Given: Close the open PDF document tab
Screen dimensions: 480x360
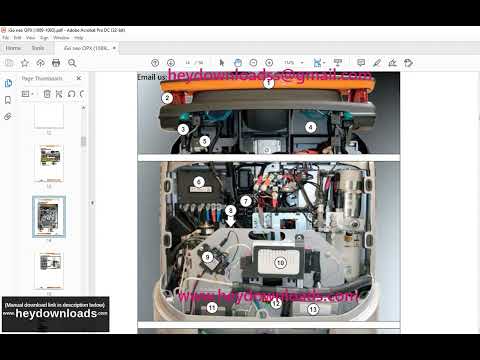Looking at the screenshot, I should click(x=114, y=48).
